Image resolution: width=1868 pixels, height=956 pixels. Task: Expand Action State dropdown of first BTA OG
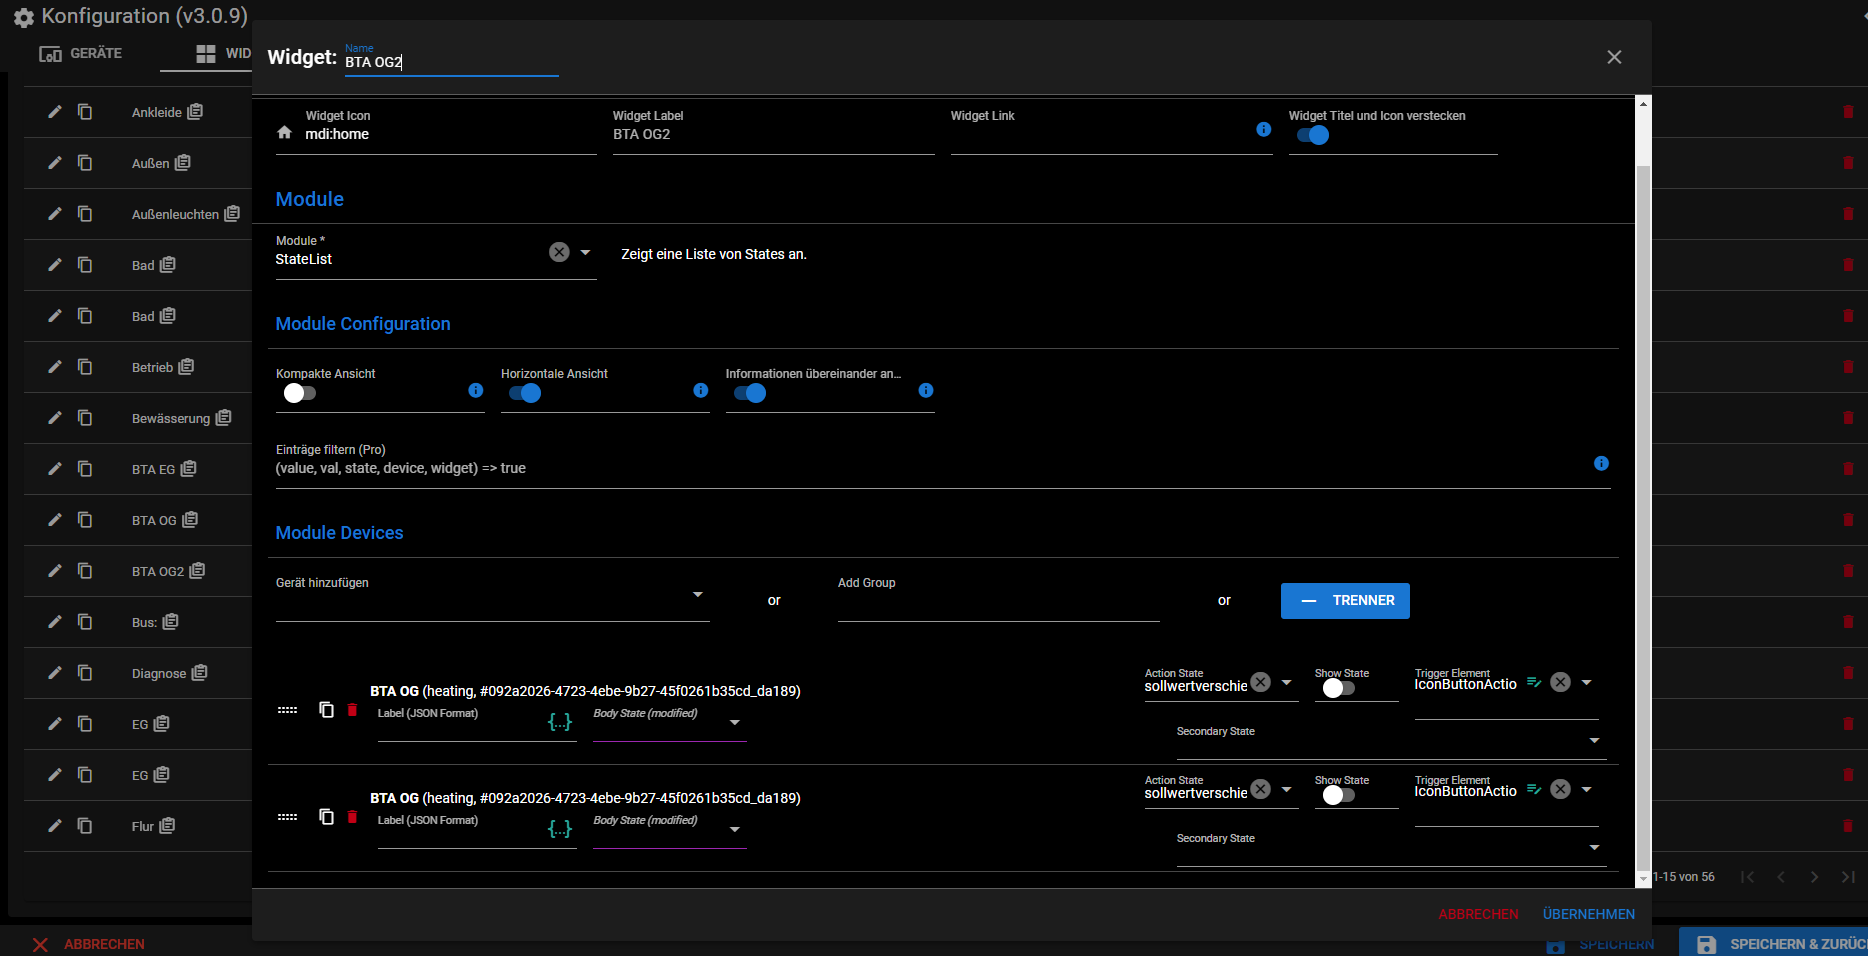[1287, 682]
